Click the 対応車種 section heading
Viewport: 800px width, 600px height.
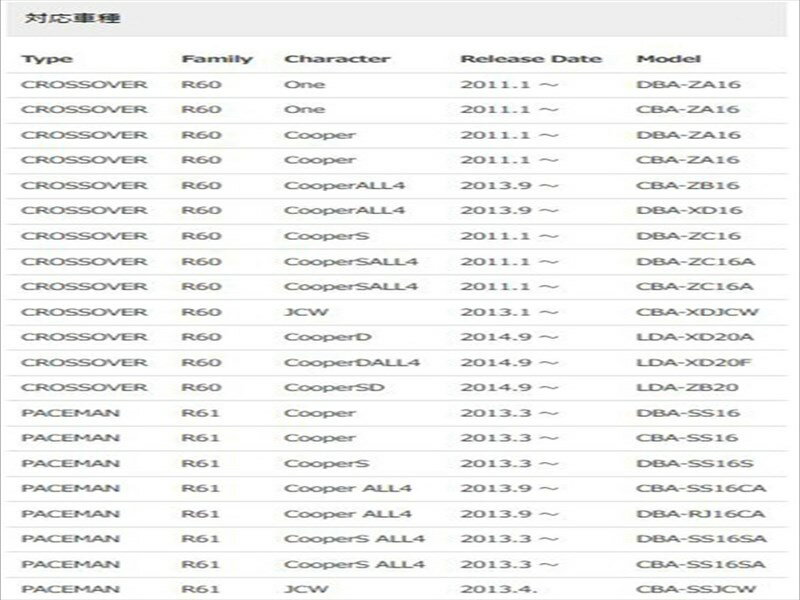(x=61, y=18)
